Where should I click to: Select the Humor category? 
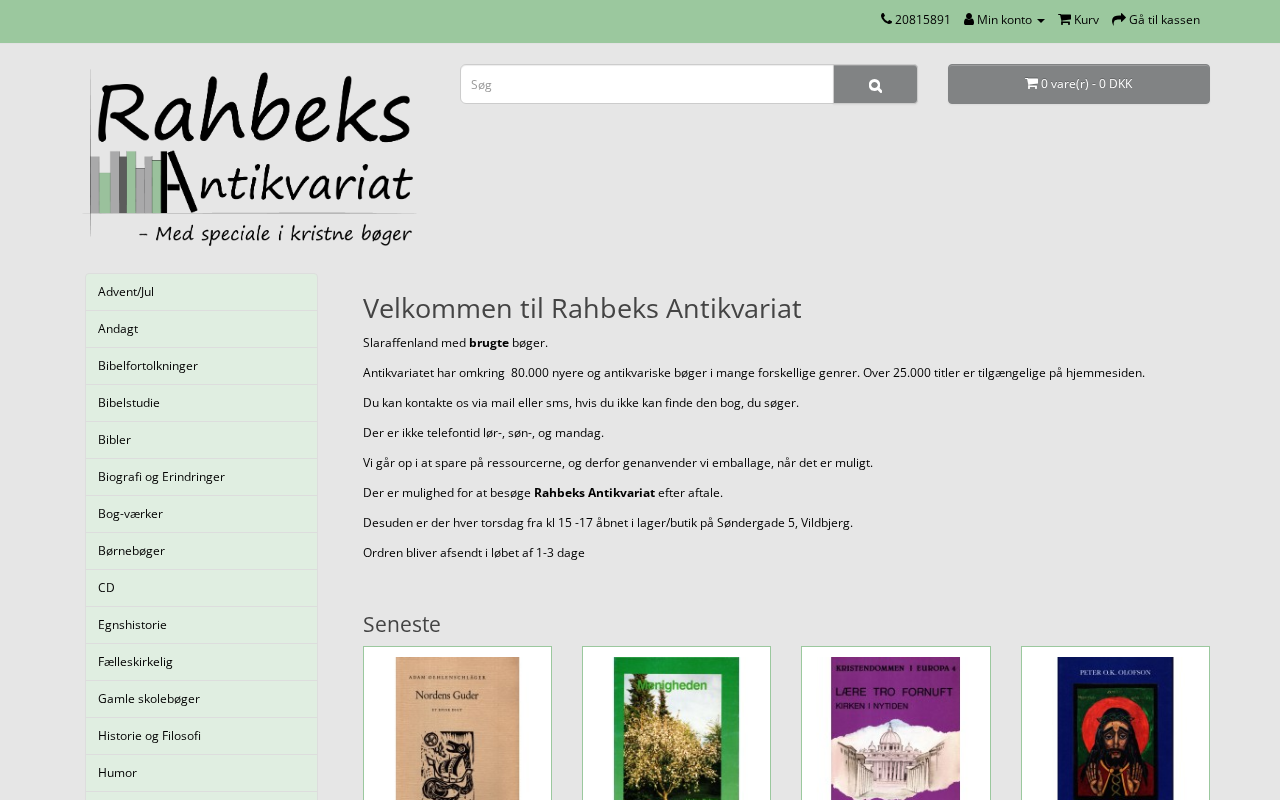pyautogui.click(x=201, y=773)
